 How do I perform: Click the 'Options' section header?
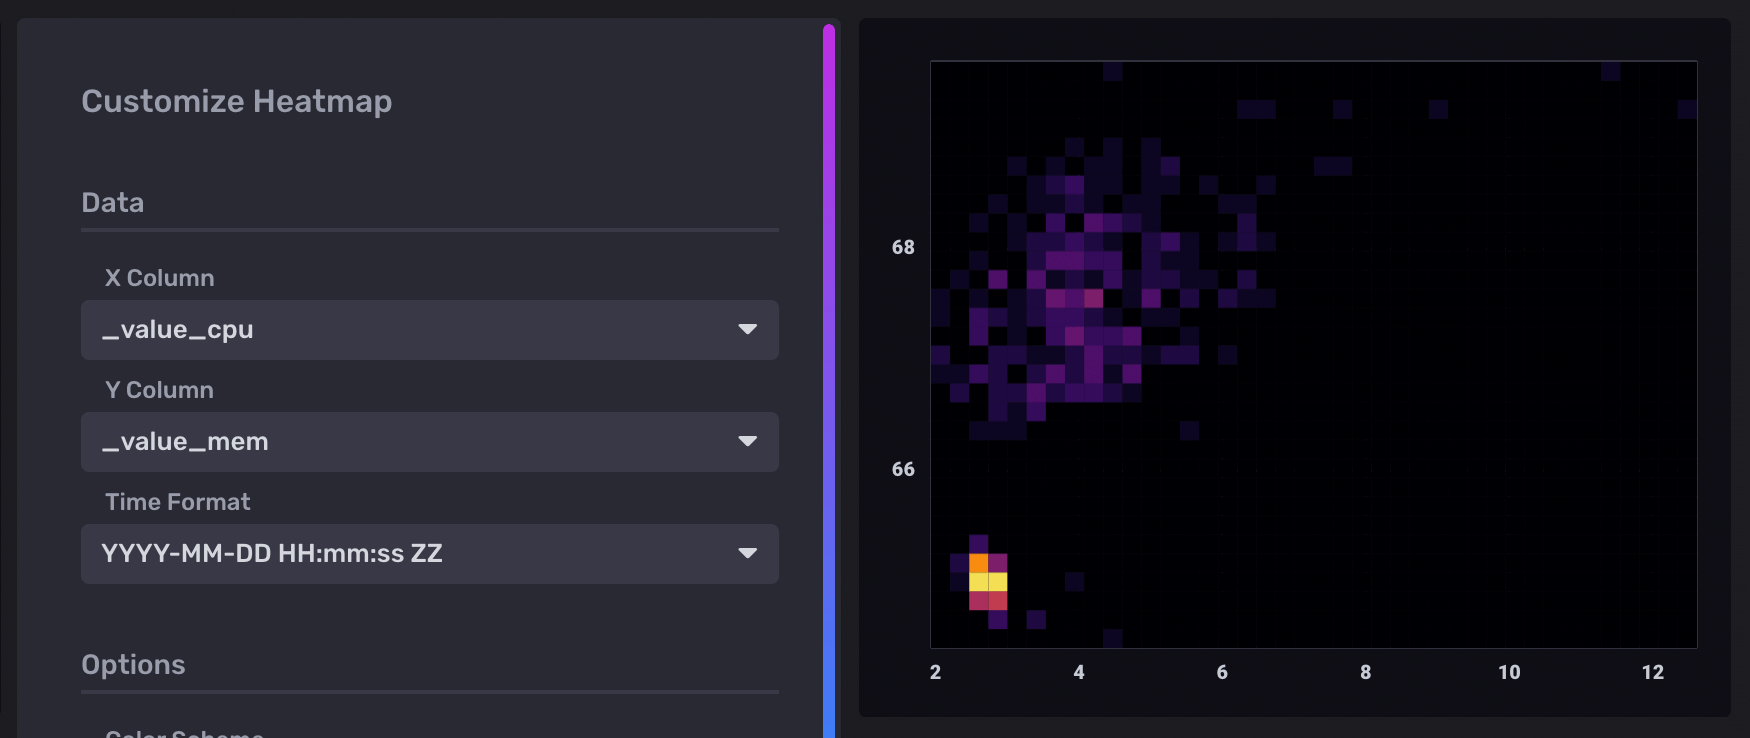133,665
